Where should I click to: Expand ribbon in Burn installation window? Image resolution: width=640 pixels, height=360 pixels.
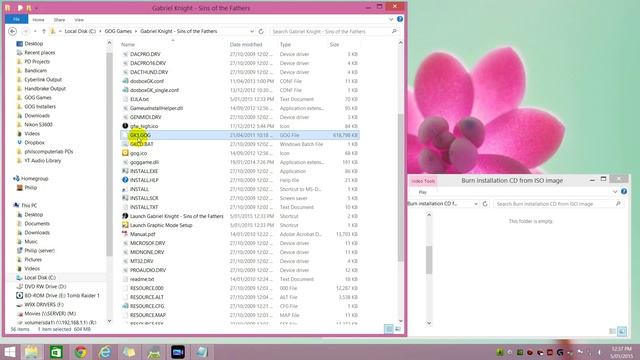(x=615, y=191)
